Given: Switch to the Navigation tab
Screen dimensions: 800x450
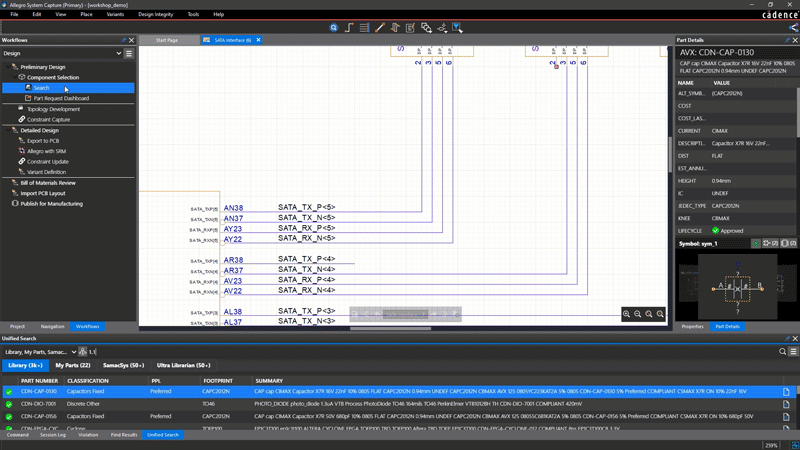Looking at the screenshot, I should click(x=53, y=327).
